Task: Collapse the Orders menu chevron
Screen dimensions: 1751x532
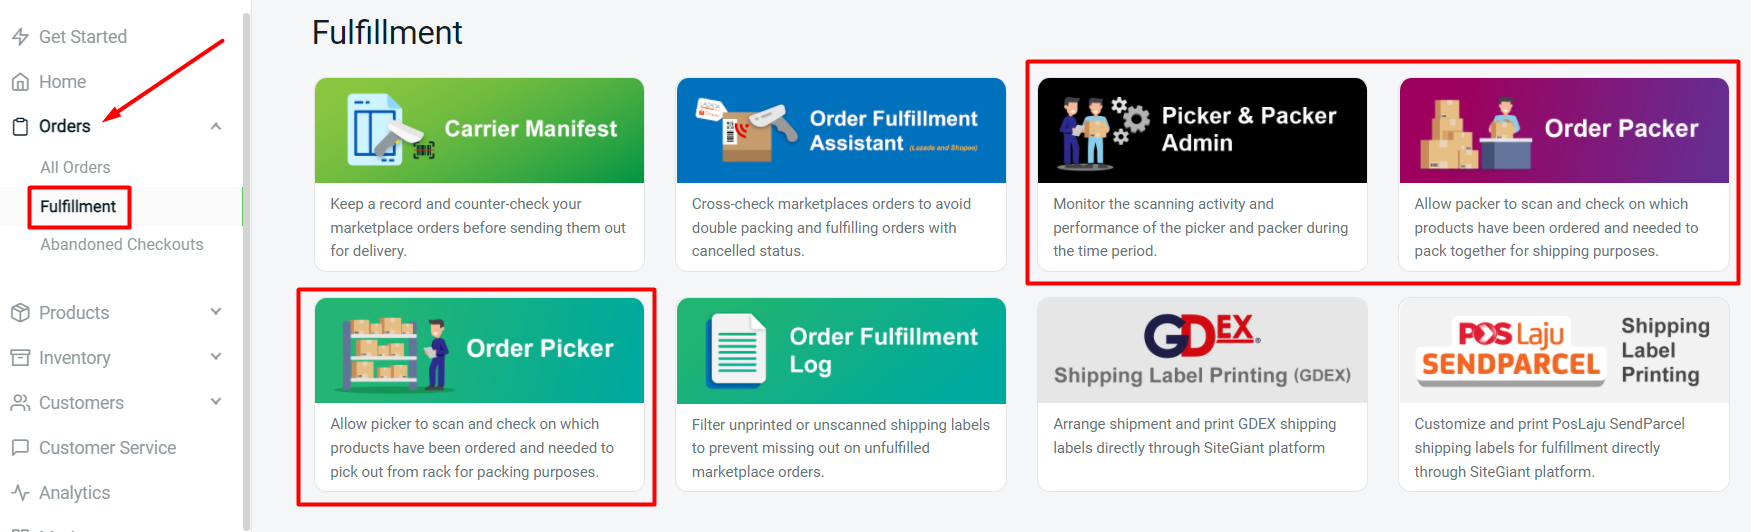Action: (216, 127)
